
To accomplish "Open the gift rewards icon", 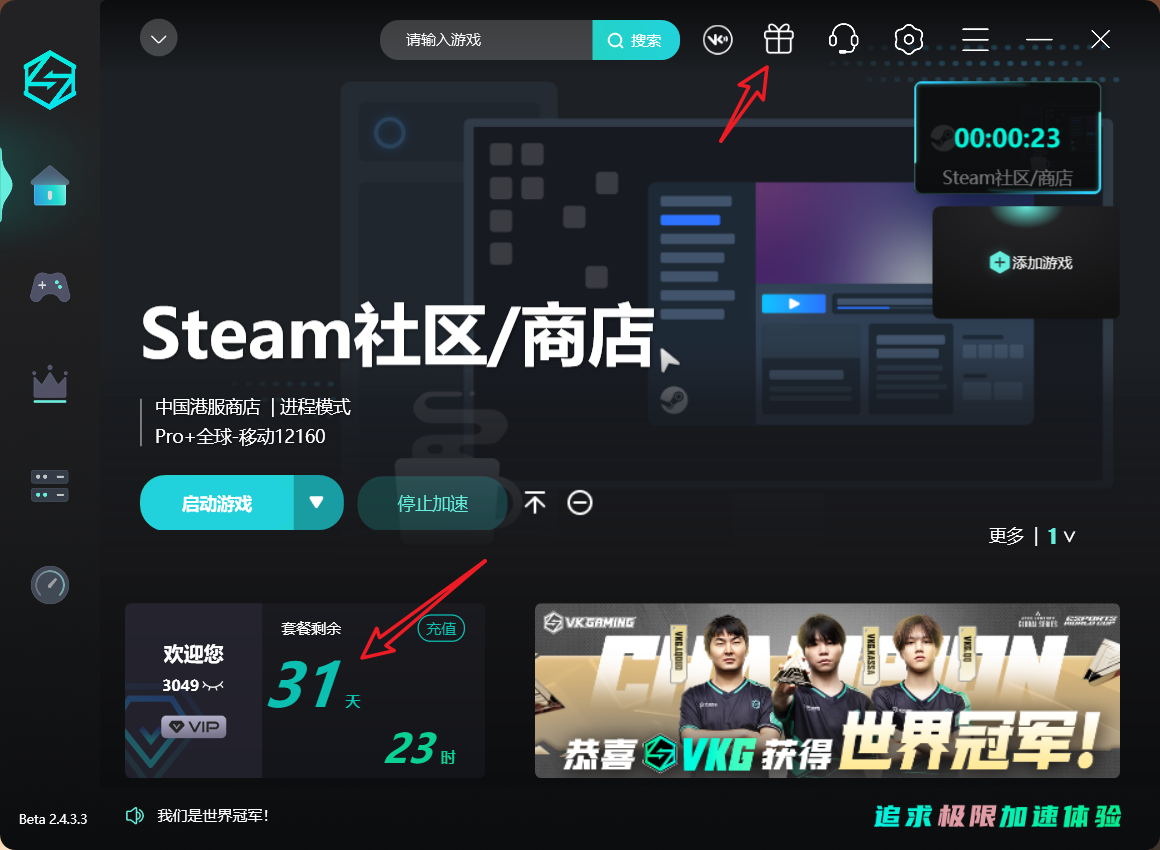I will tap(779, 39).
